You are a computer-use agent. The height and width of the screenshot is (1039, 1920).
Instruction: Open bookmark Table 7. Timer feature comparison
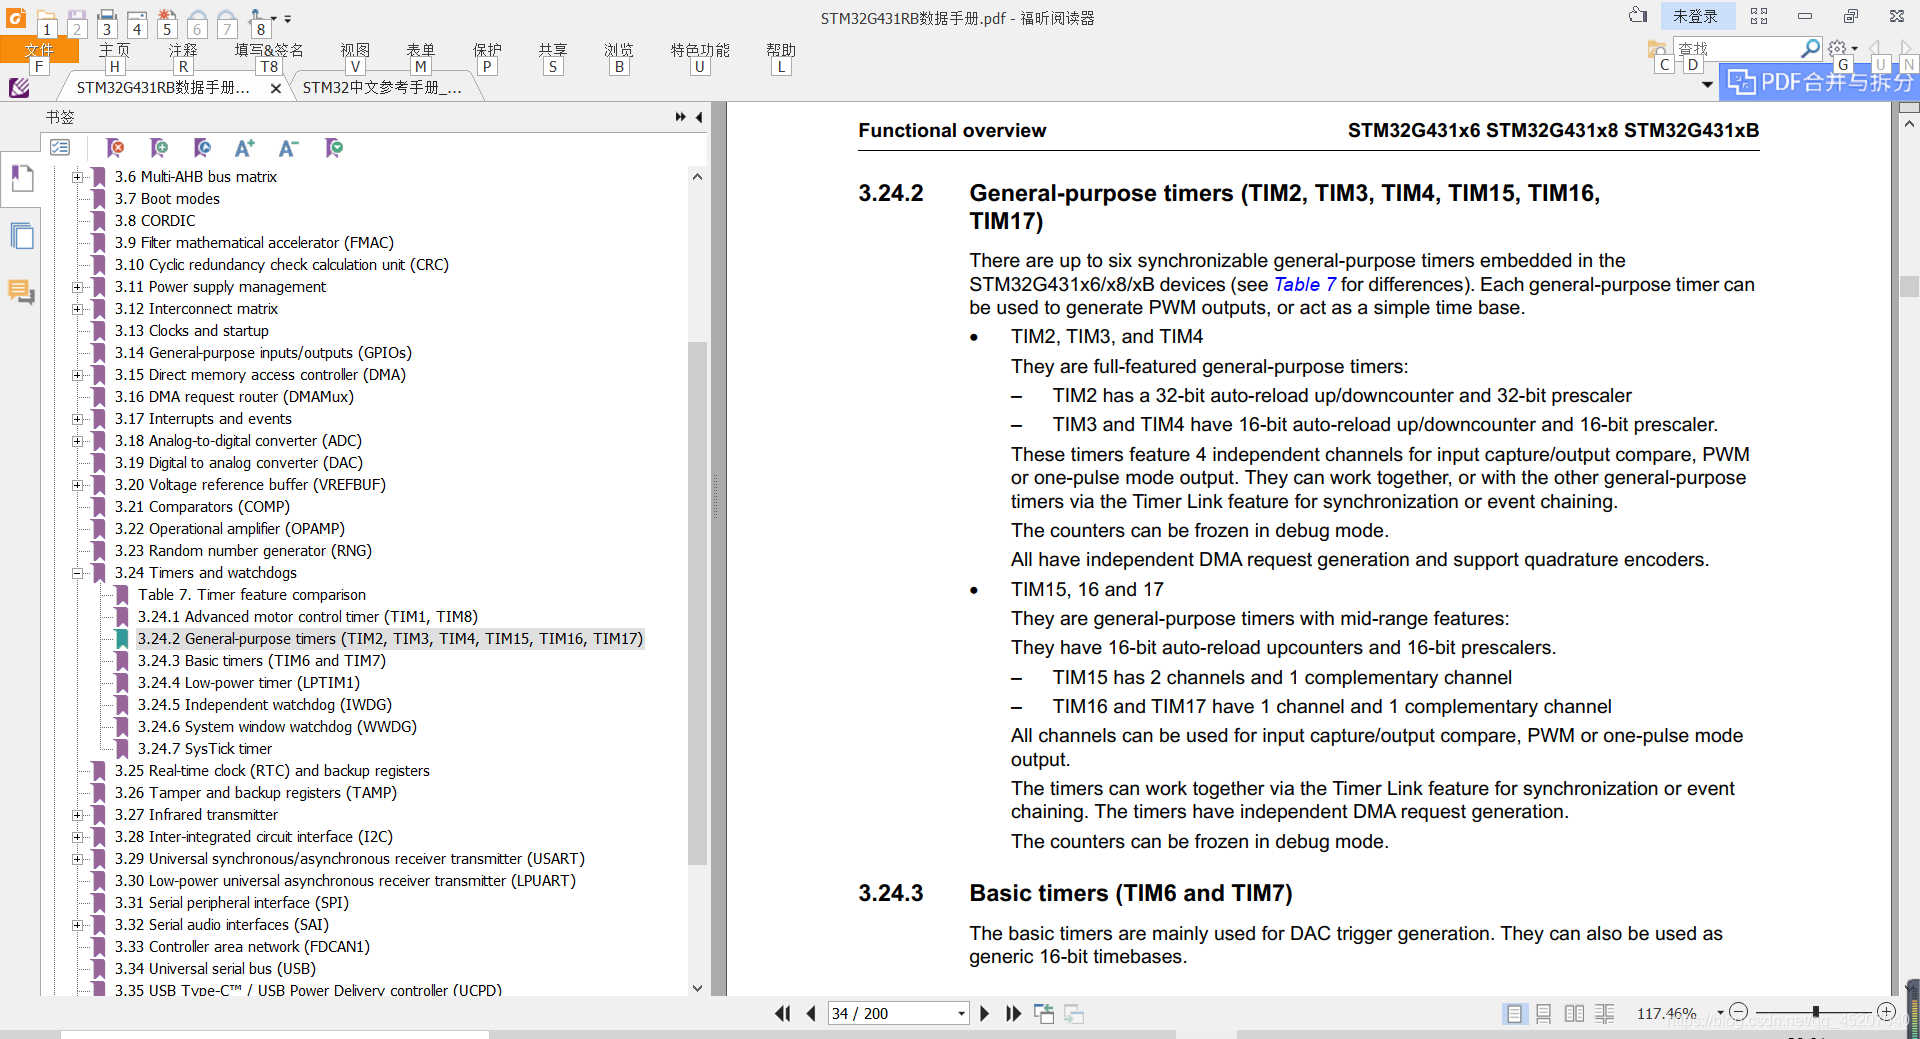[x=252, y=595]
